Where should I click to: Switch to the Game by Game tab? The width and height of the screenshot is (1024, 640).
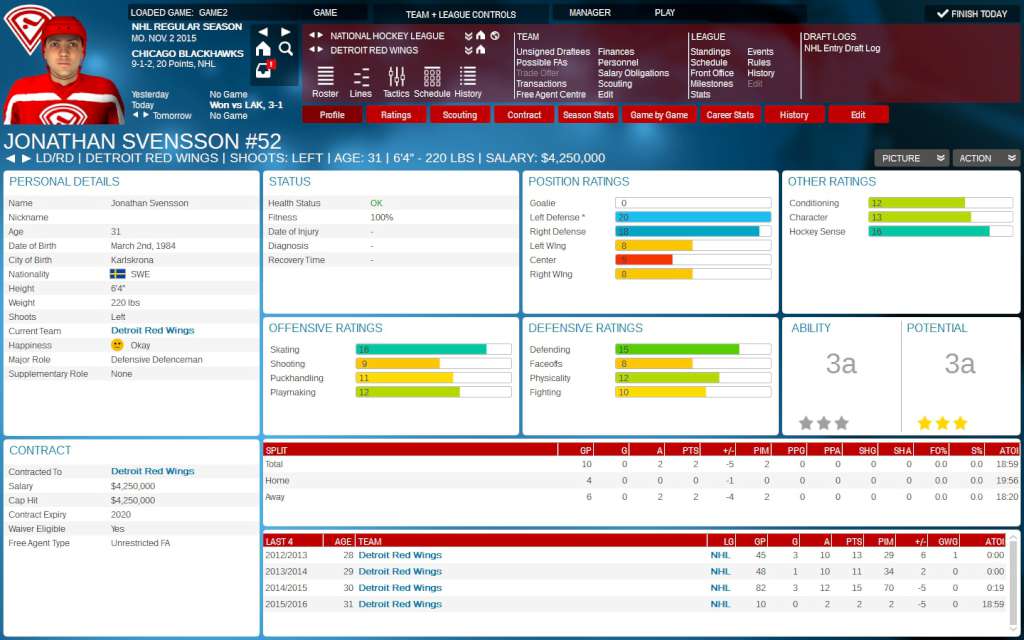pyautogui.click(x=661, y=115)
